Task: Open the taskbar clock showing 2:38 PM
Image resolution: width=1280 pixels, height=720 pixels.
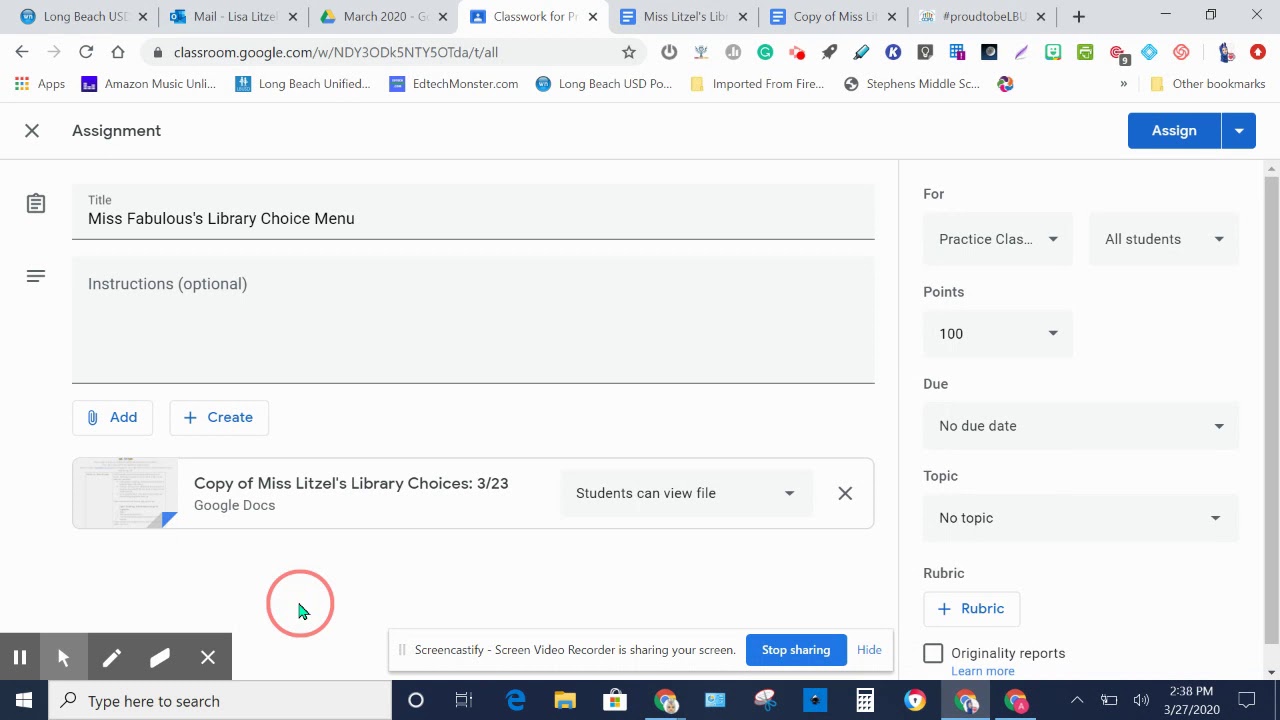Action: 1190,701
